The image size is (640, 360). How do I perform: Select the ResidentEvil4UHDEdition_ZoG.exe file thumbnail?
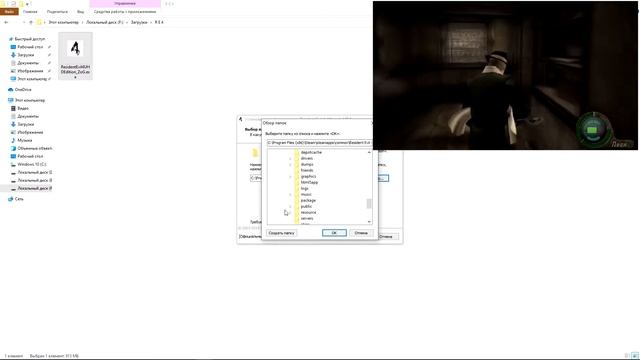[76, 56]
